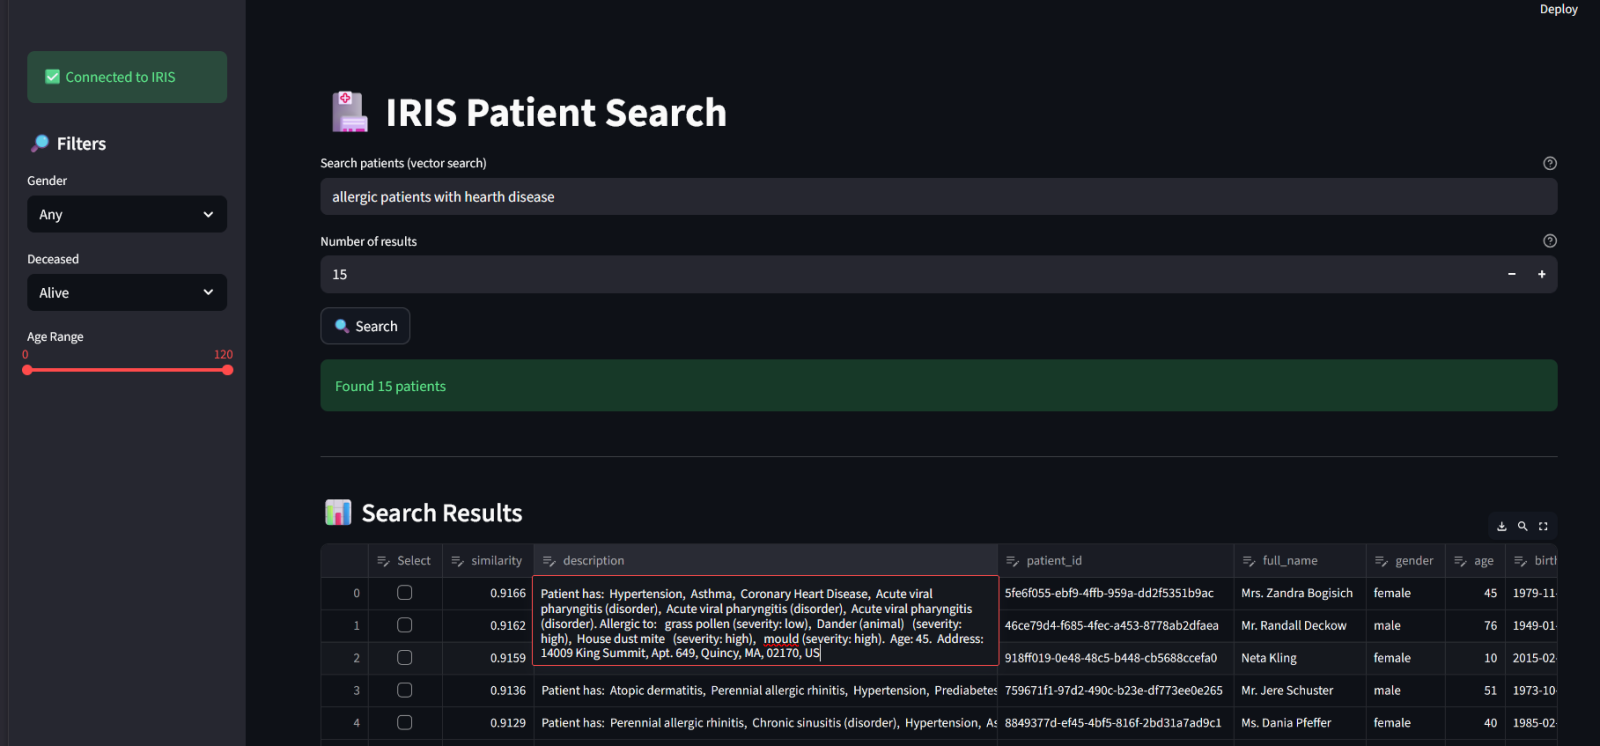Click the patient_id column header
This screenshot has height=746, width=1600.
tap(1054, 561)
